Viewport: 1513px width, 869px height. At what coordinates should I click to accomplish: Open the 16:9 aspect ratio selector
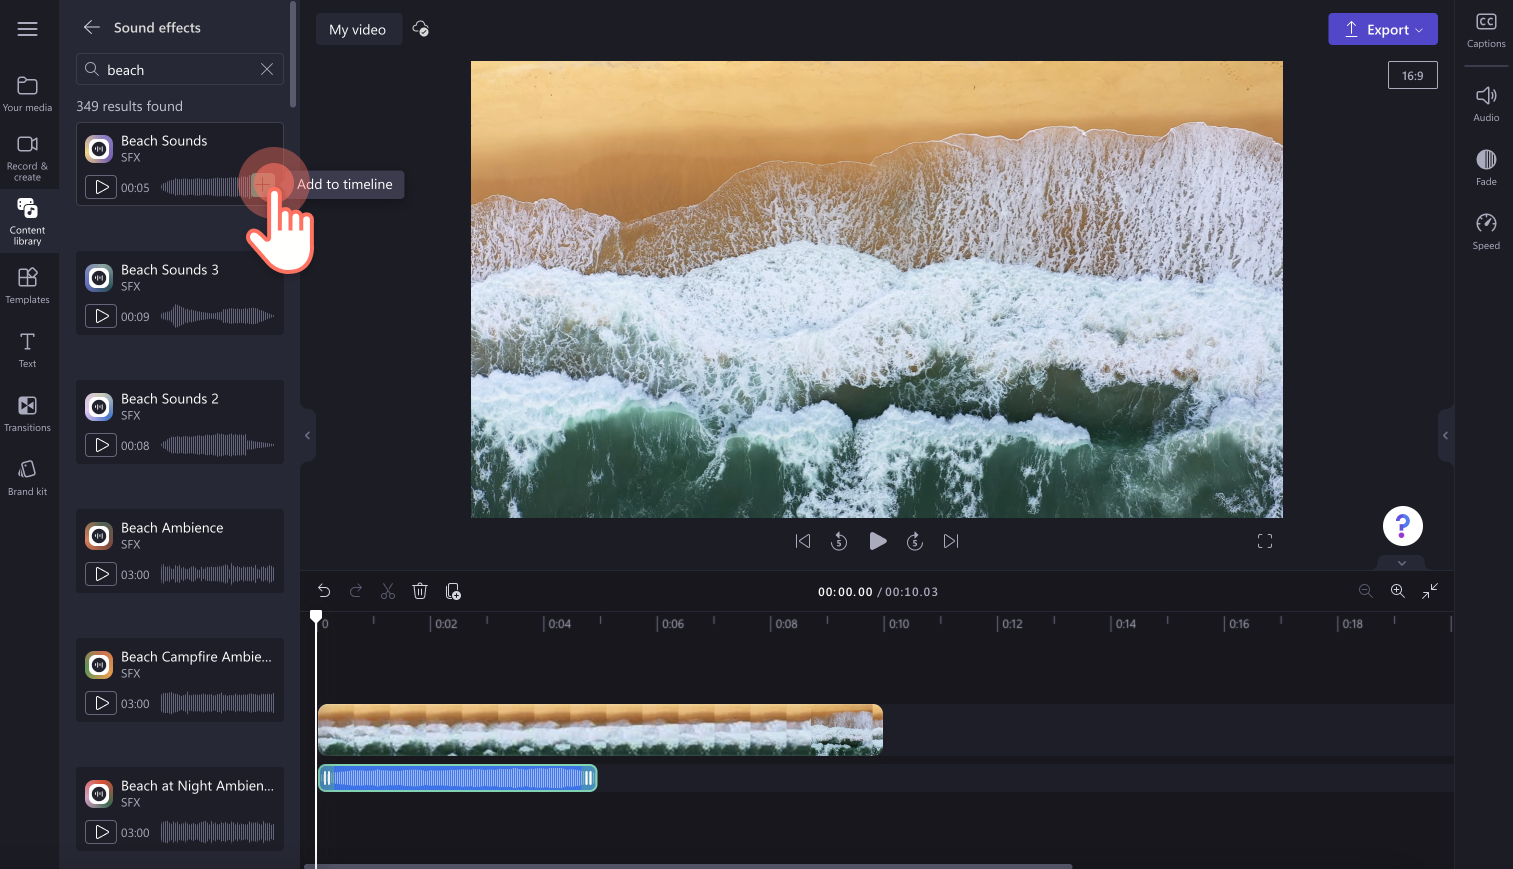[1412, 75]
